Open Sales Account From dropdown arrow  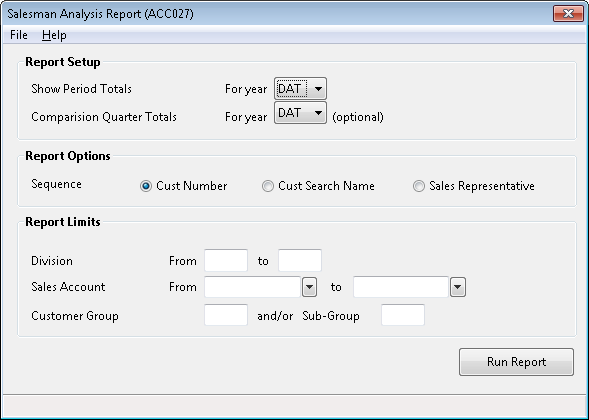pyautogui.click(x=310, y=287)
